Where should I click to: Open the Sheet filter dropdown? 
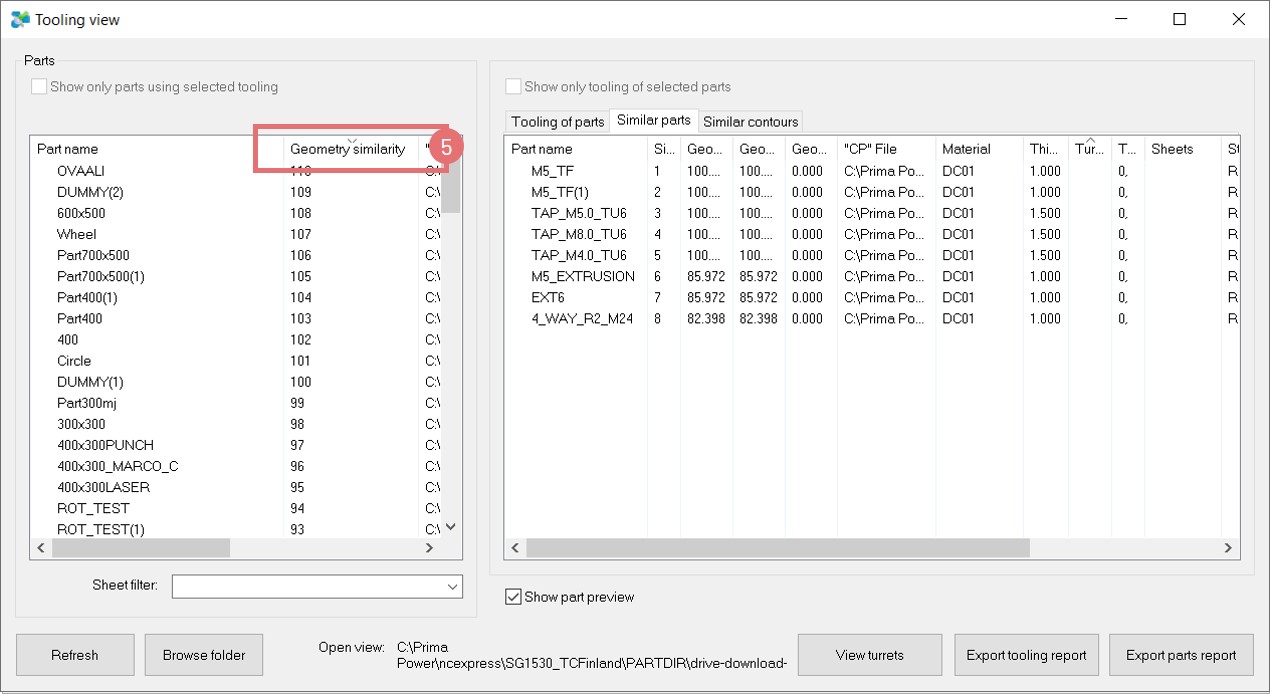451,586
